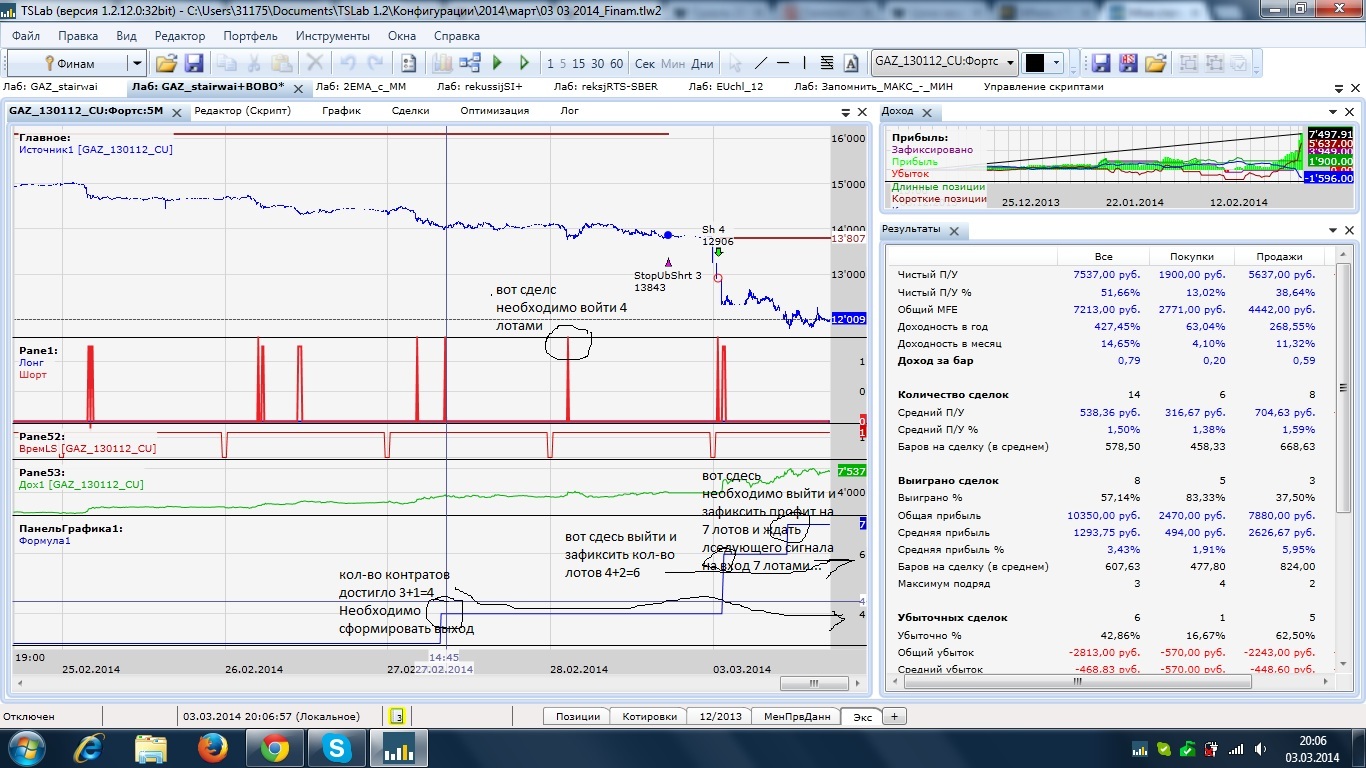1366x768 pixels.
Task: Click the Open folder icon in main toolbar
Action: 166,63
